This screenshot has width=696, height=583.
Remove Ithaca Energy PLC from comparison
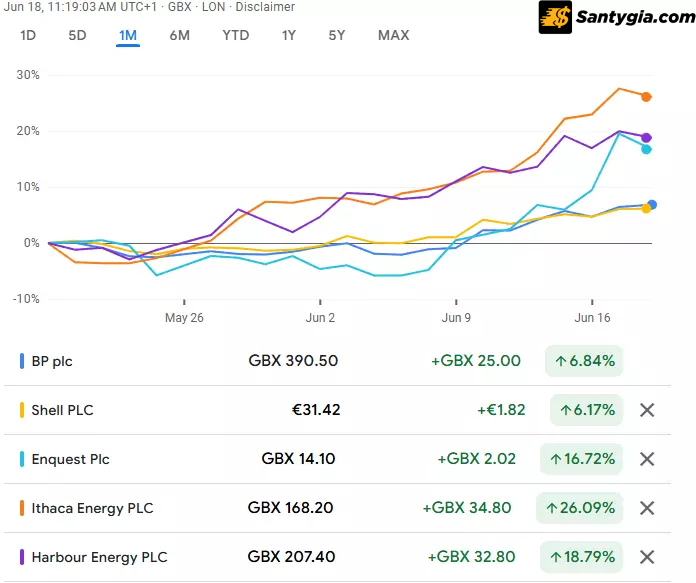tap(647, 508)
